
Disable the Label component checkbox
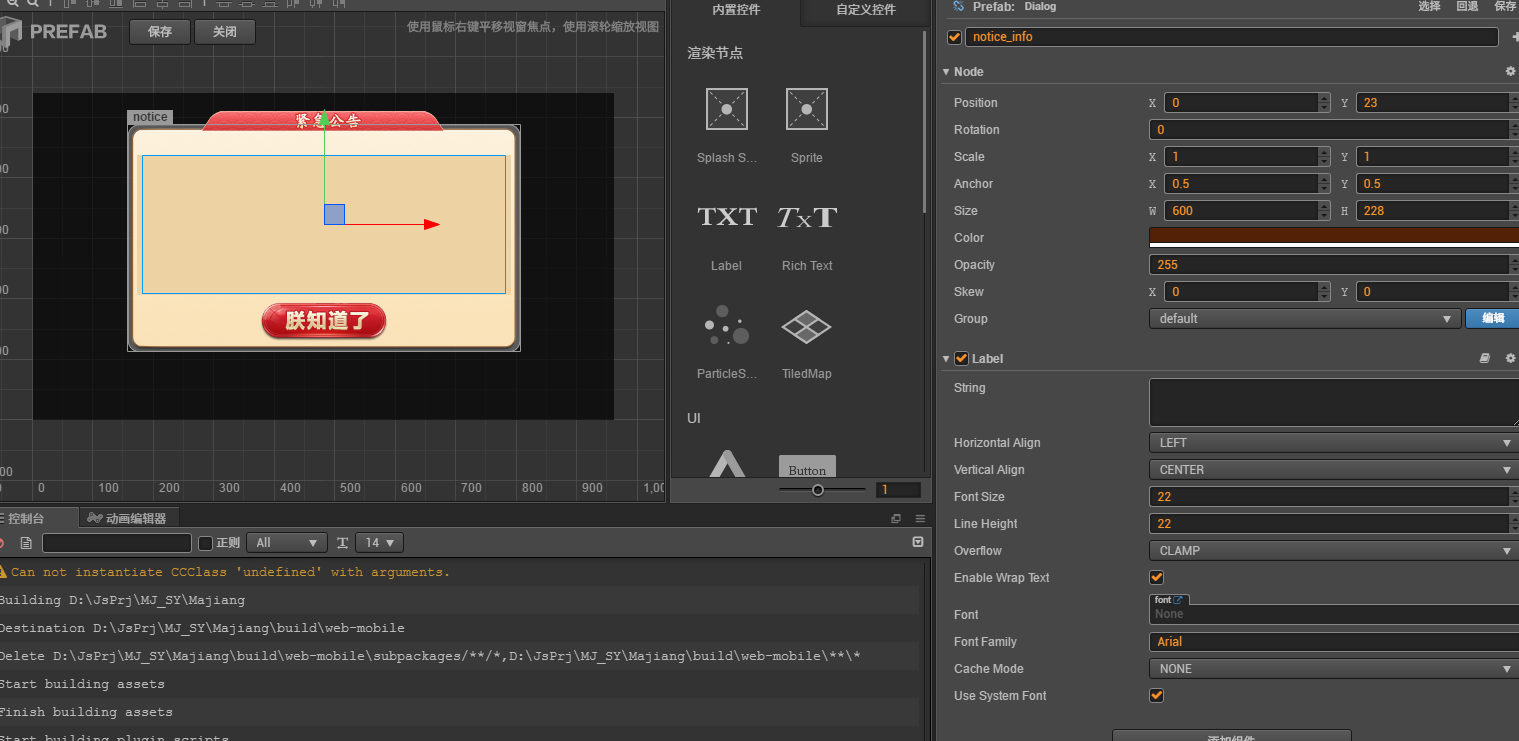[x=962, y=358]
